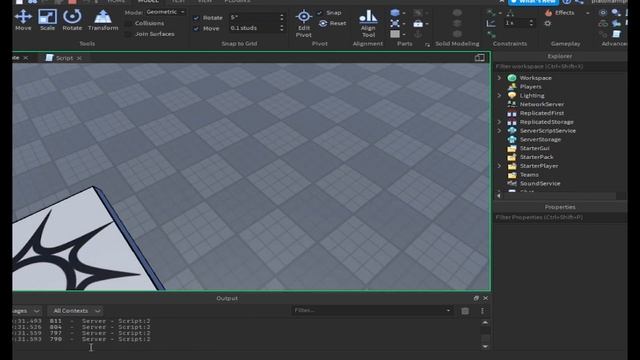Open the Output three-dot options menu
The width and height of the screenshot is (640, 360).
point(482,311)
